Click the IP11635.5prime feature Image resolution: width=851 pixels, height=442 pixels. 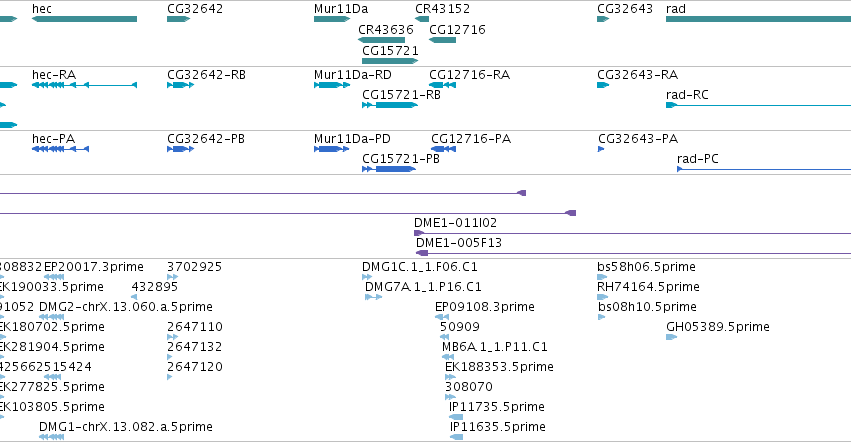(456, 437)
